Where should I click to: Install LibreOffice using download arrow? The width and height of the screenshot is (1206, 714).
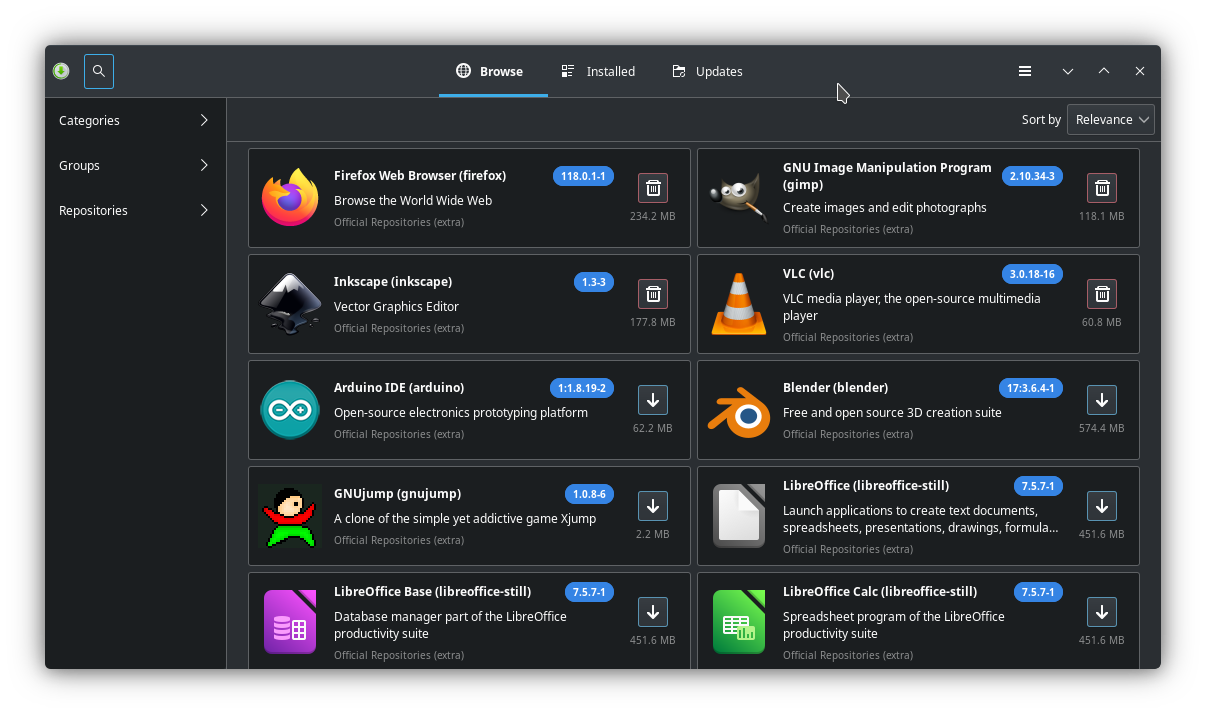[x=1102, y=506]
